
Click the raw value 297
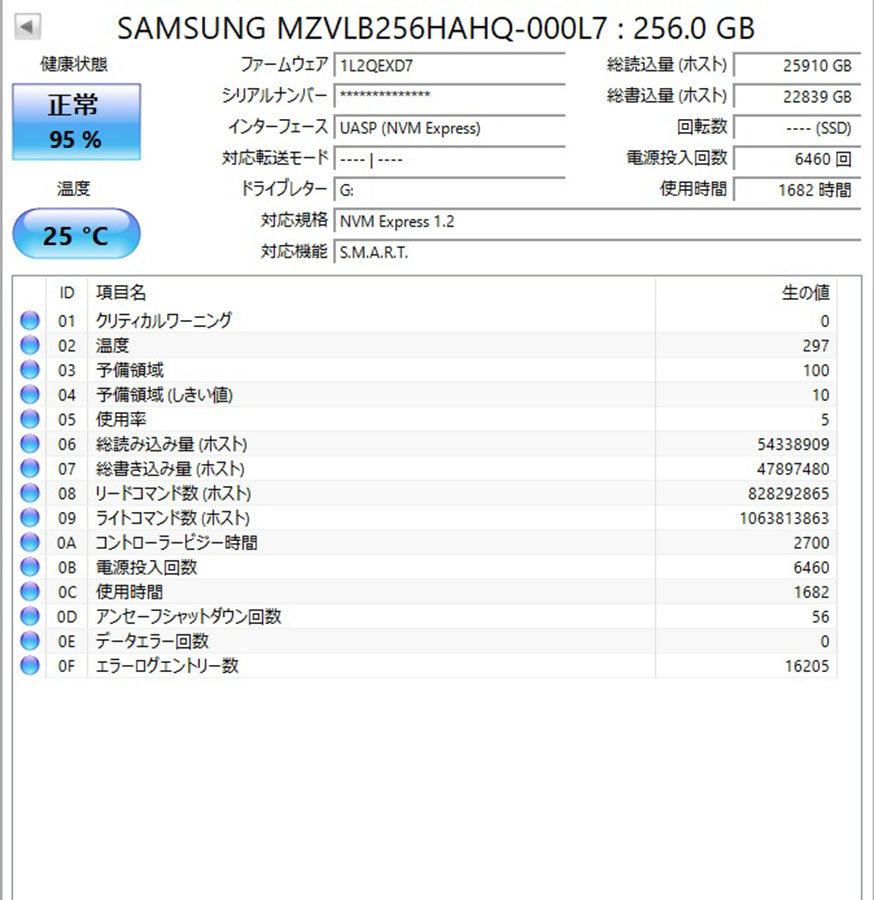[815, 346]
